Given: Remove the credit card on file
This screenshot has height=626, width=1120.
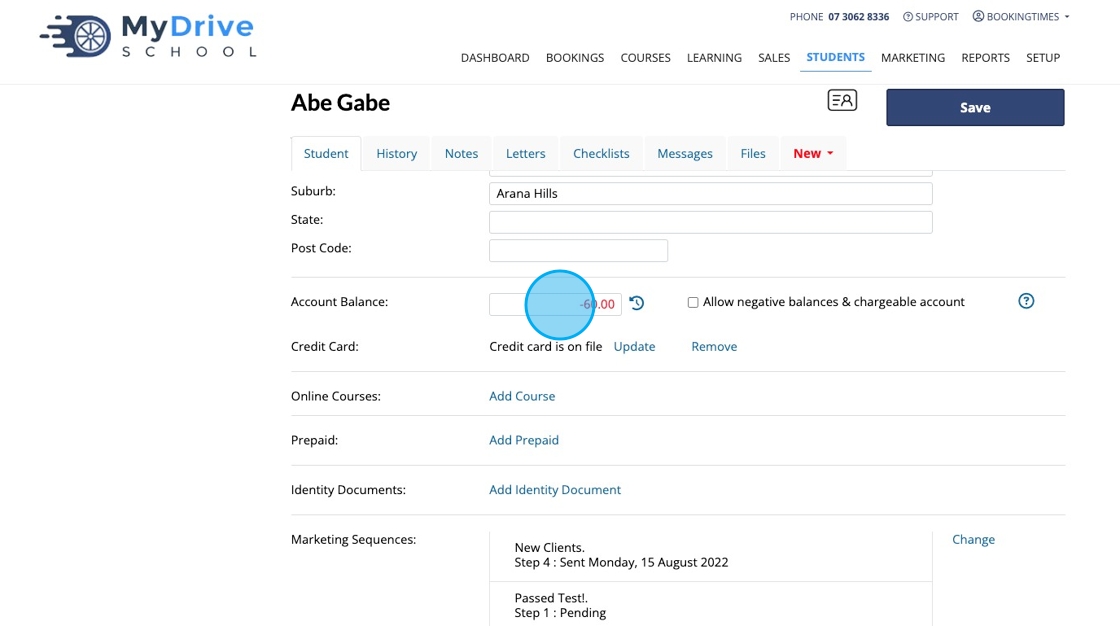Looking at the screenshot, I should [x=714, y=346].
